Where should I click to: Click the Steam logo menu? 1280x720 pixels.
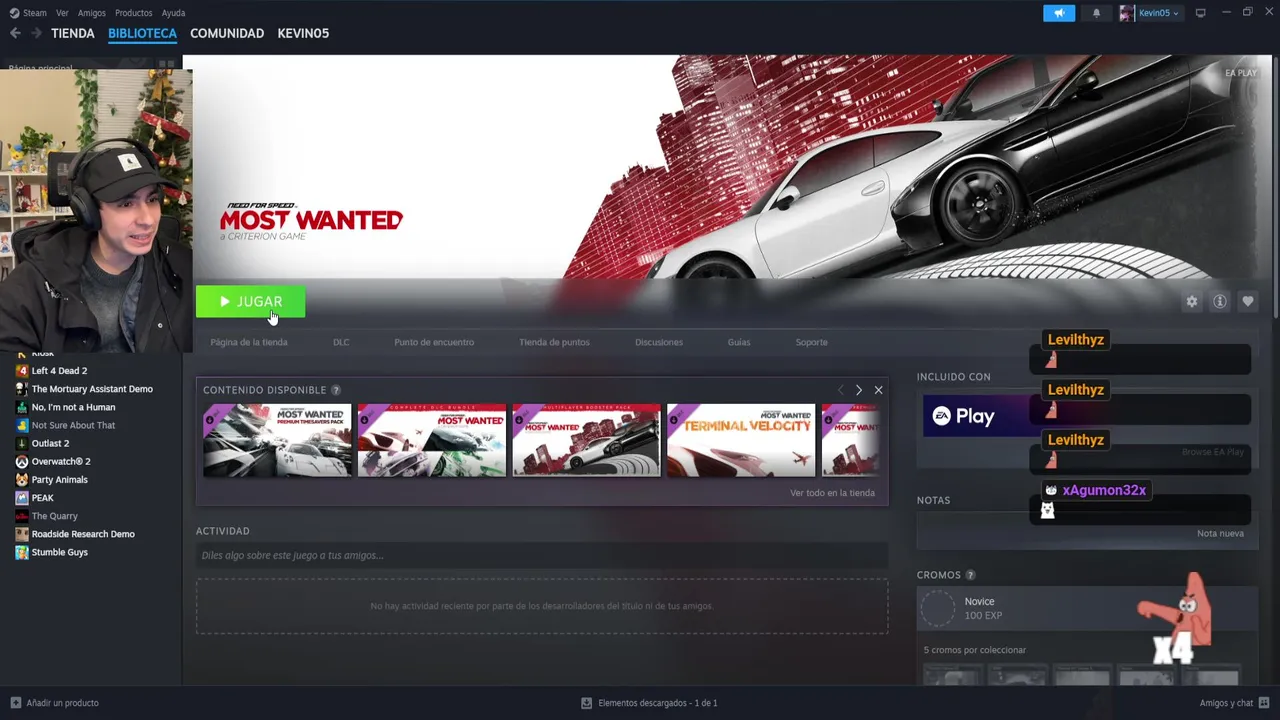coord(28,13)
